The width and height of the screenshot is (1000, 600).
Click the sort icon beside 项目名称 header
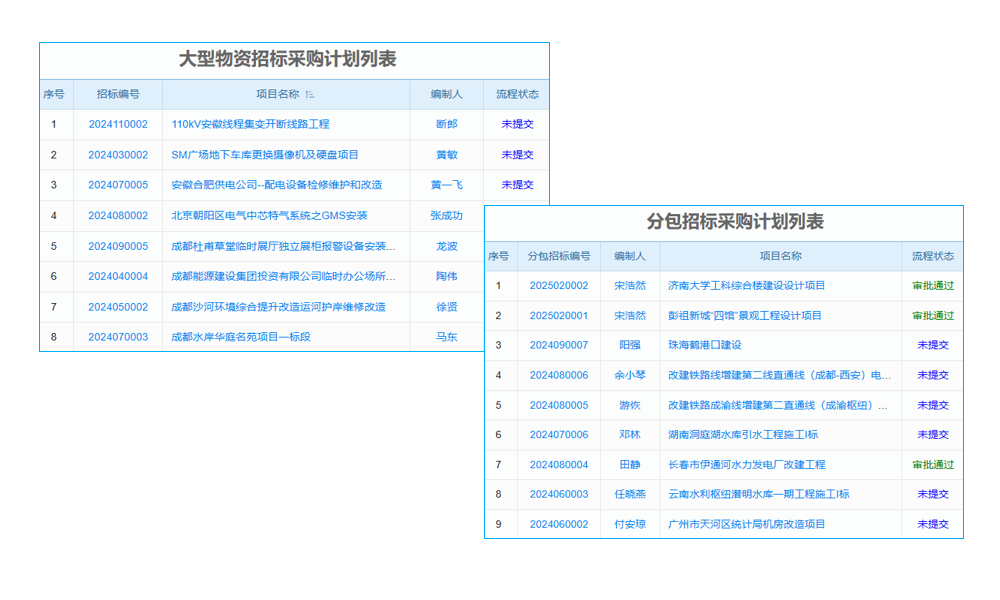(x=311, y=94)
